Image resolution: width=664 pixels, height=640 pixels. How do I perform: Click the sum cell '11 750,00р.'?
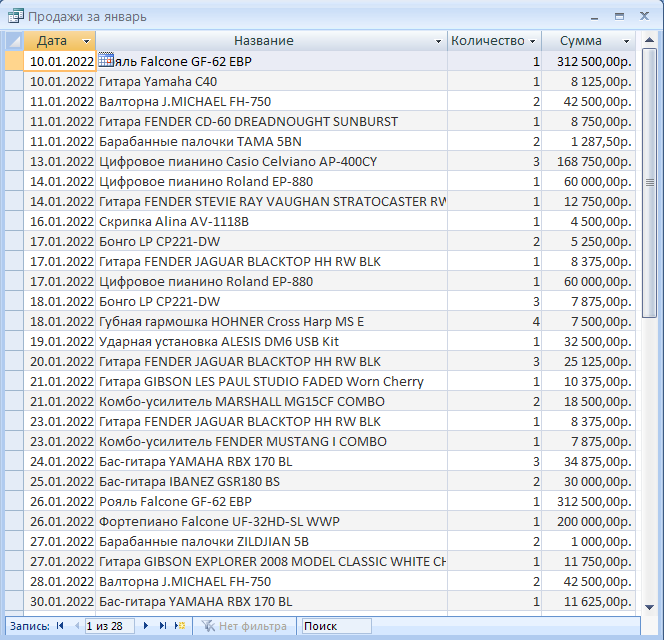pos(588,562)
